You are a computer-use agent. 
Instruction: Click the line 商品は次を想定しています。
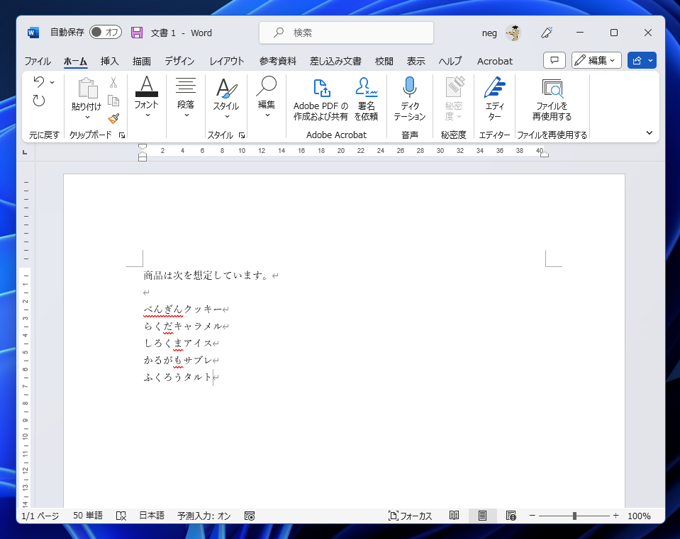click(206, 275)
